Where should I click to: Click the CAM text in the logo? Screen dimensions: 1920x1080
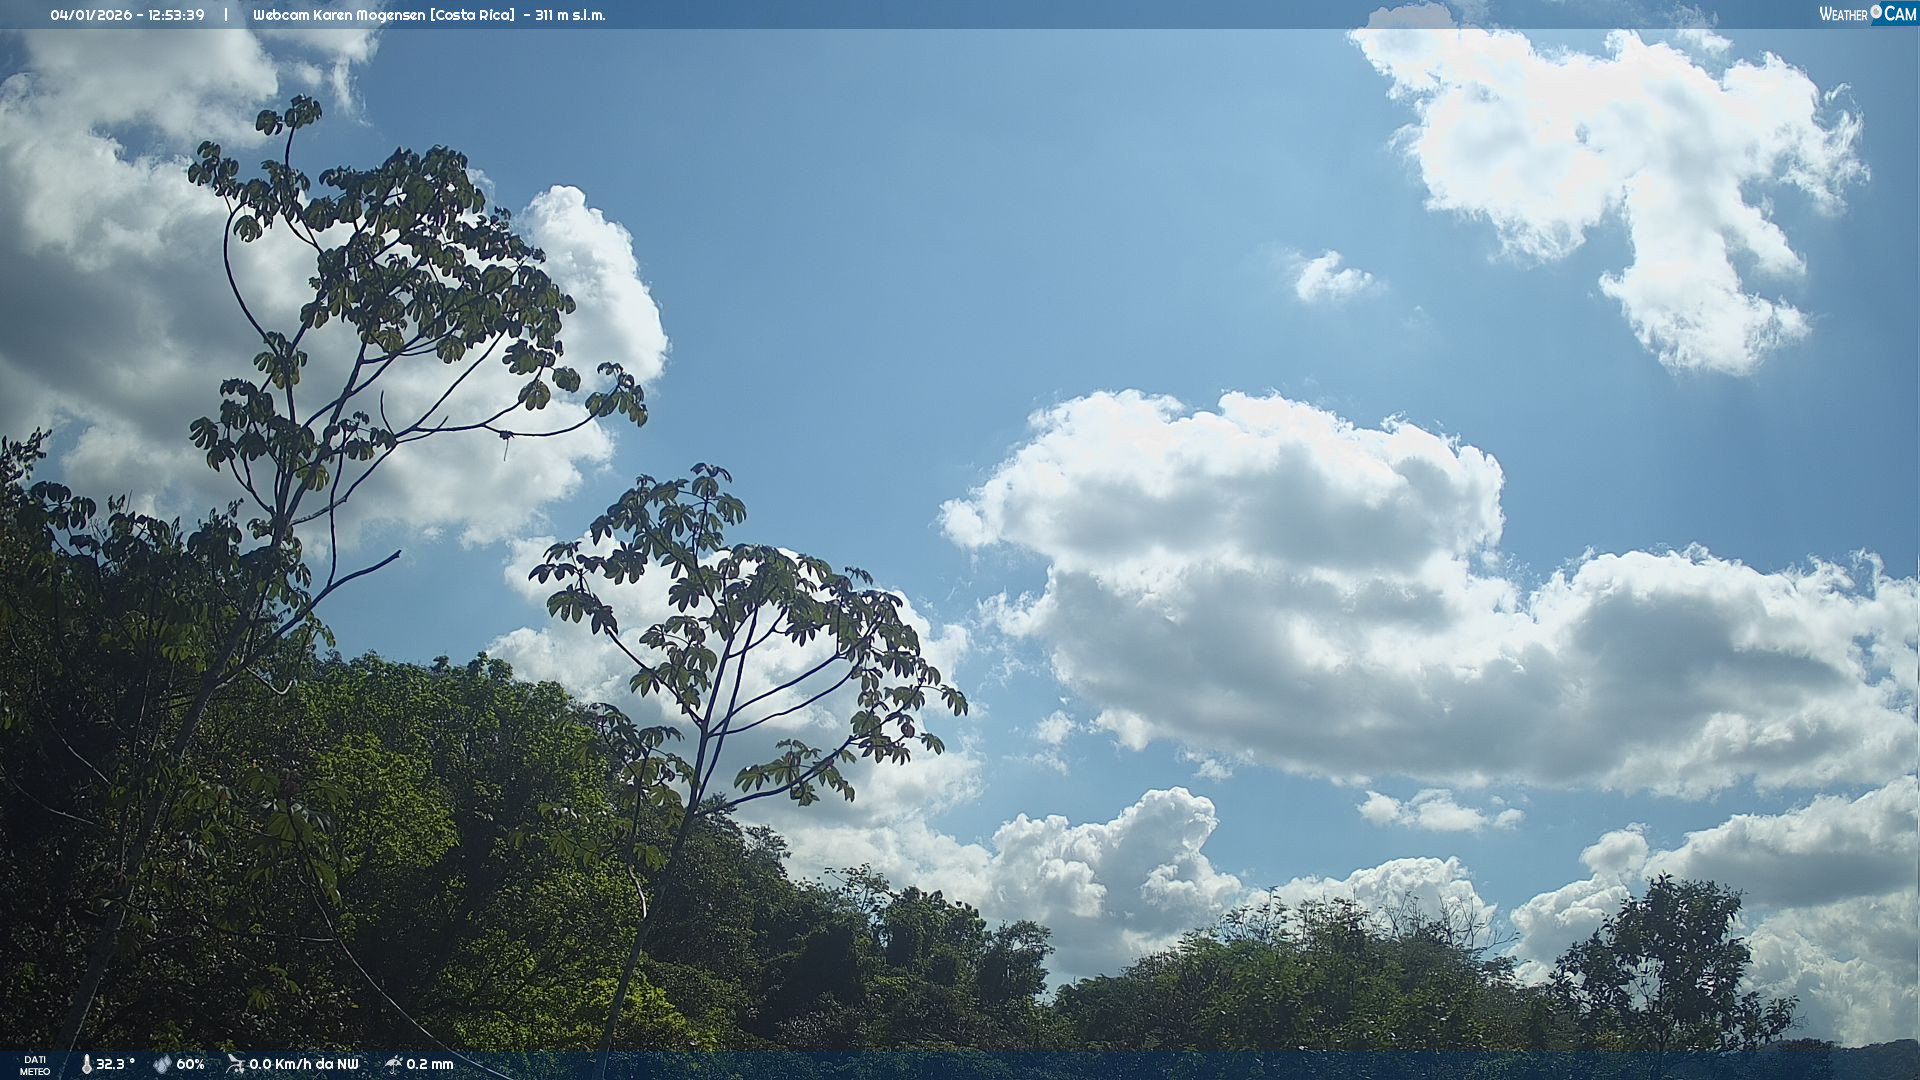1900,14
